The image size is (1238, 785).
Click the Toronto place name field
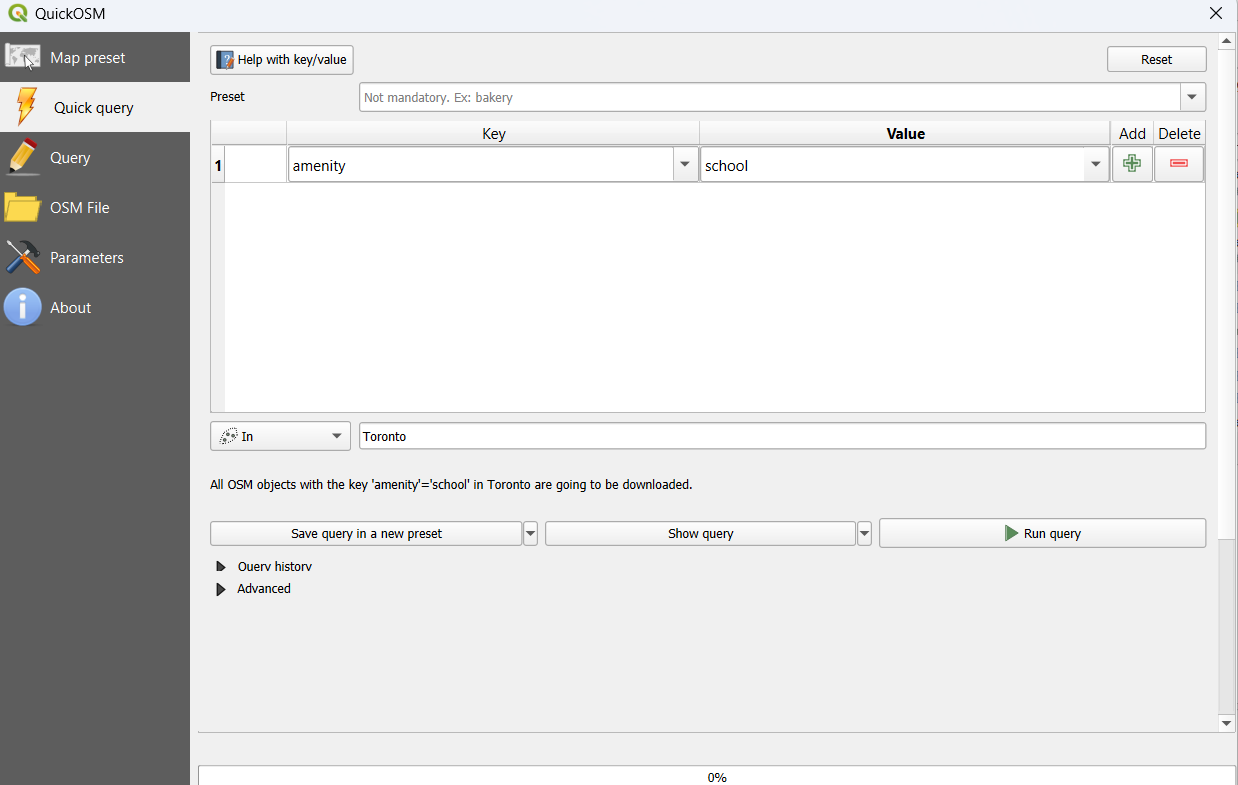(x=781, y=436)
